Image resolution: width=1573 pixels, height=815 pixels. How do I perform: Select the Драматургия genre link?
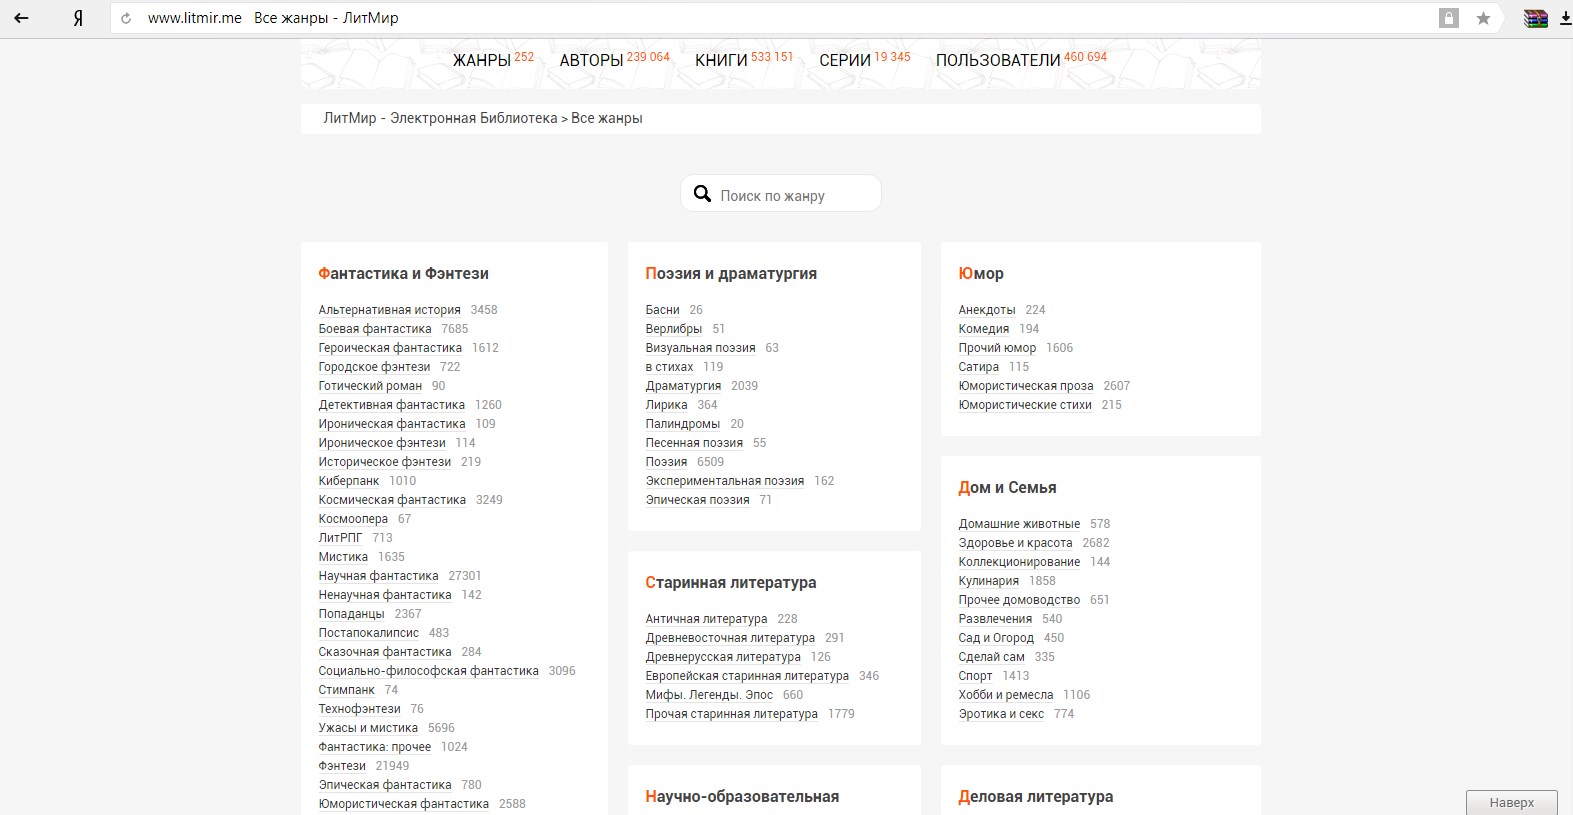(683, 386)
